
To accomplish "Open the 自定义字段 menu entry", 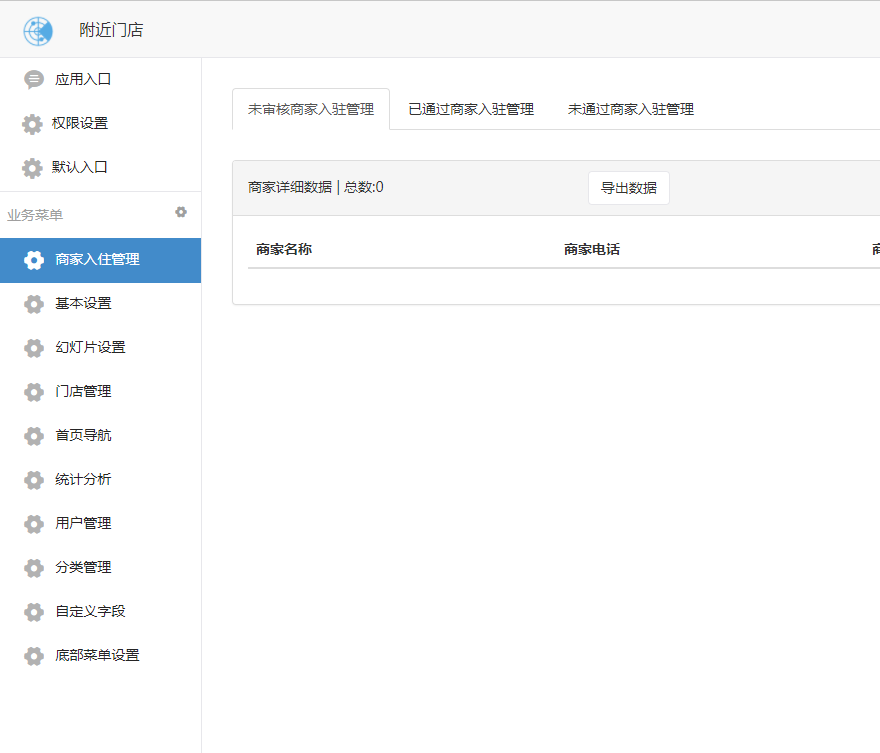I will 90,612.
